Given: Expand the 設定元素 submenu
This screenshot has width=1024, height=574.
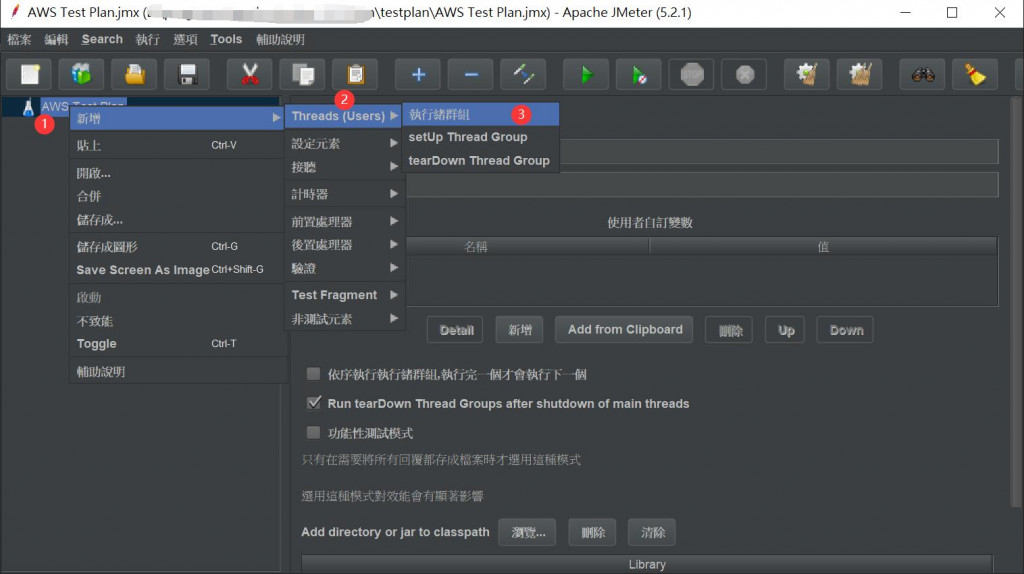Looking at the screenshot, I should (x=344, y=143).
